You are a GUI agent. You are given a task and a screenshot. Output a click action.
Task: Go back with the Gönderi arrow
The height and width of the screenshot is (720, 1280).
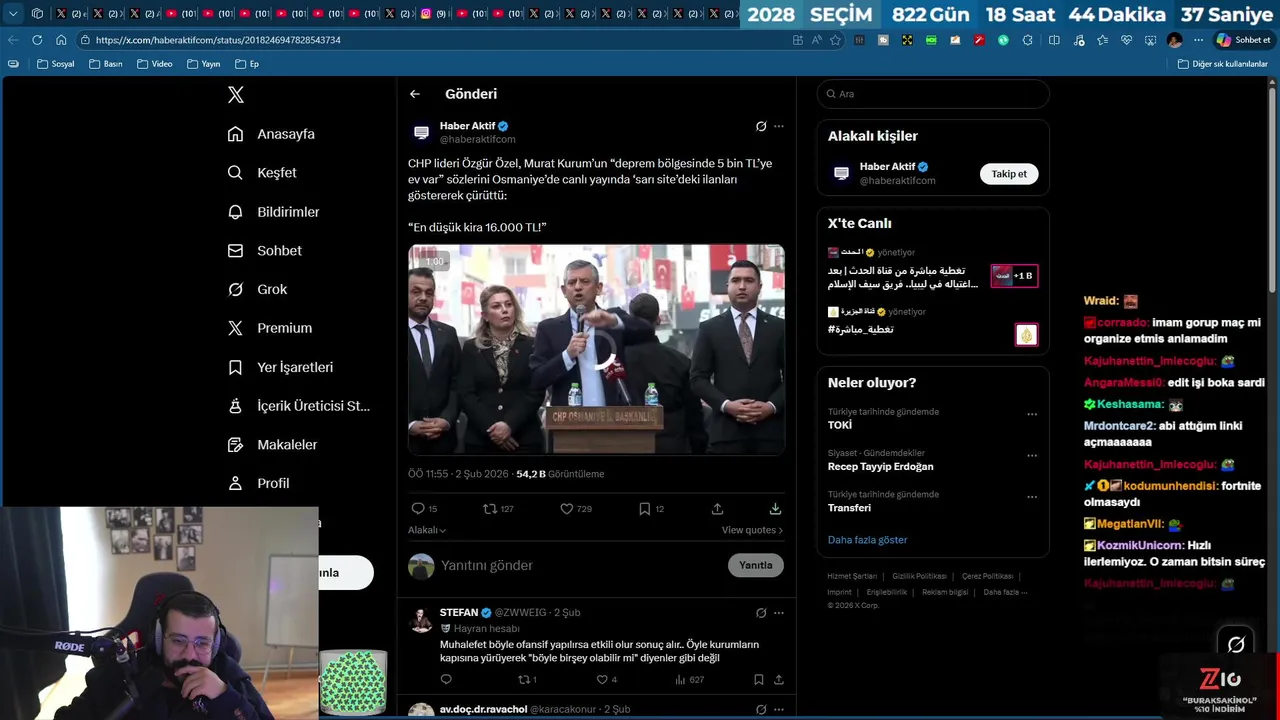[x=415, y=94]
